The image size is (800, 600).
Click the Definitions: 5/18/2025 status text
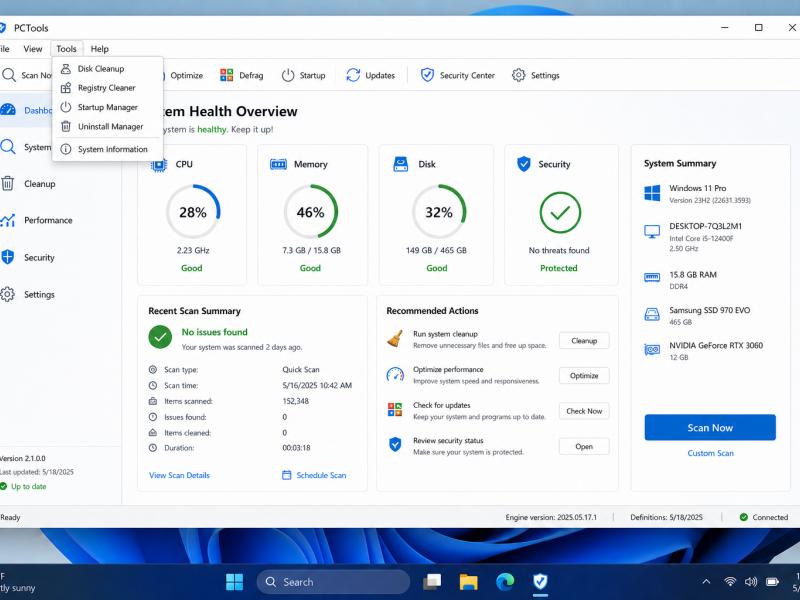coord(666,517)
